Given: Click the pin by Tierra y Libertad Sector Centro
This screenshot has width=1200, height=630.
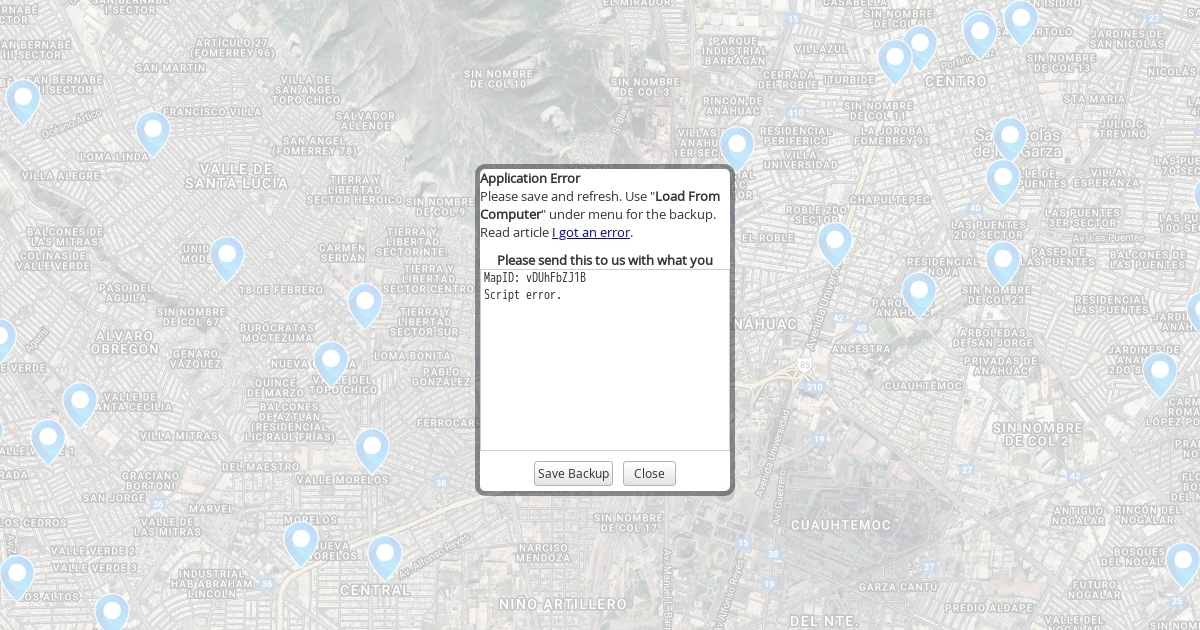Looking at the screenshot, I should click(365, 303).
